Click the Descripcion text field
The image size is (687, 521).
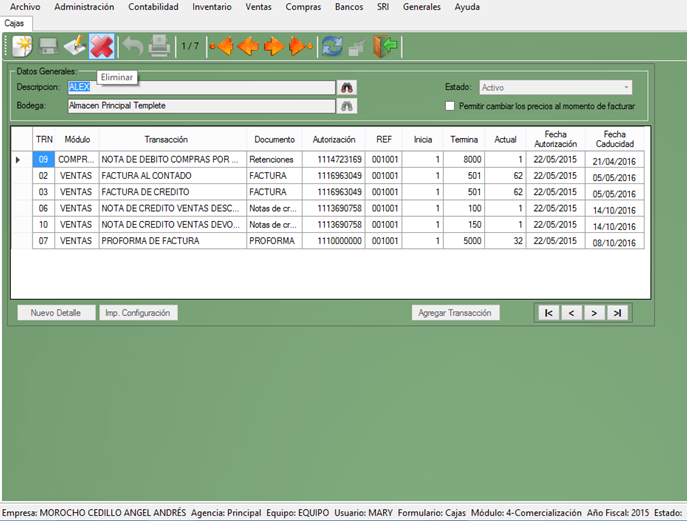pos(200,88)
